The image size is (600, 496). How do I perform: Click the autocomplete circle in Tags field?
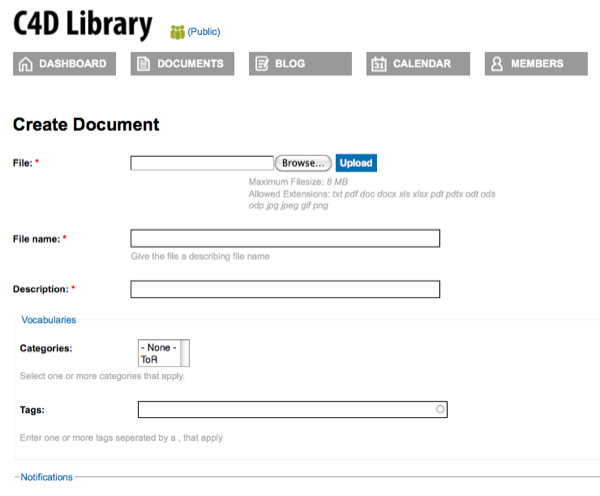[440, 409]
